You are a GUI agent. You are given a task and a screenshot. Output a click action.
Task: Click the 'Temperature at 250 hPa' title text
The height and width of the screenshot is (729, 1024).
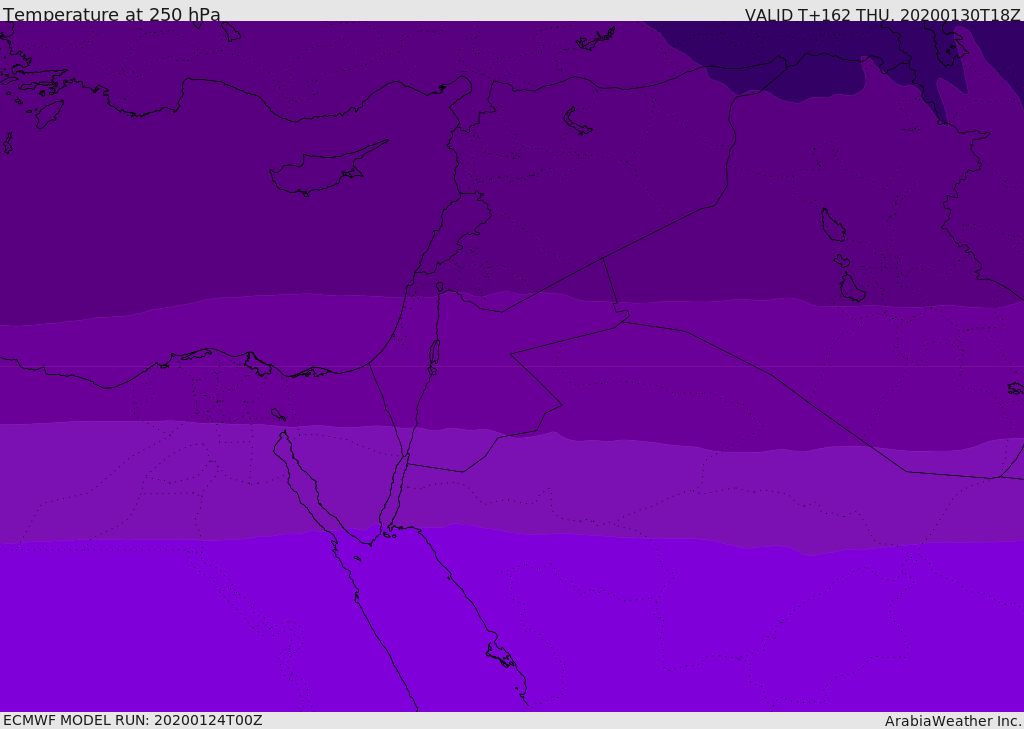112,14
